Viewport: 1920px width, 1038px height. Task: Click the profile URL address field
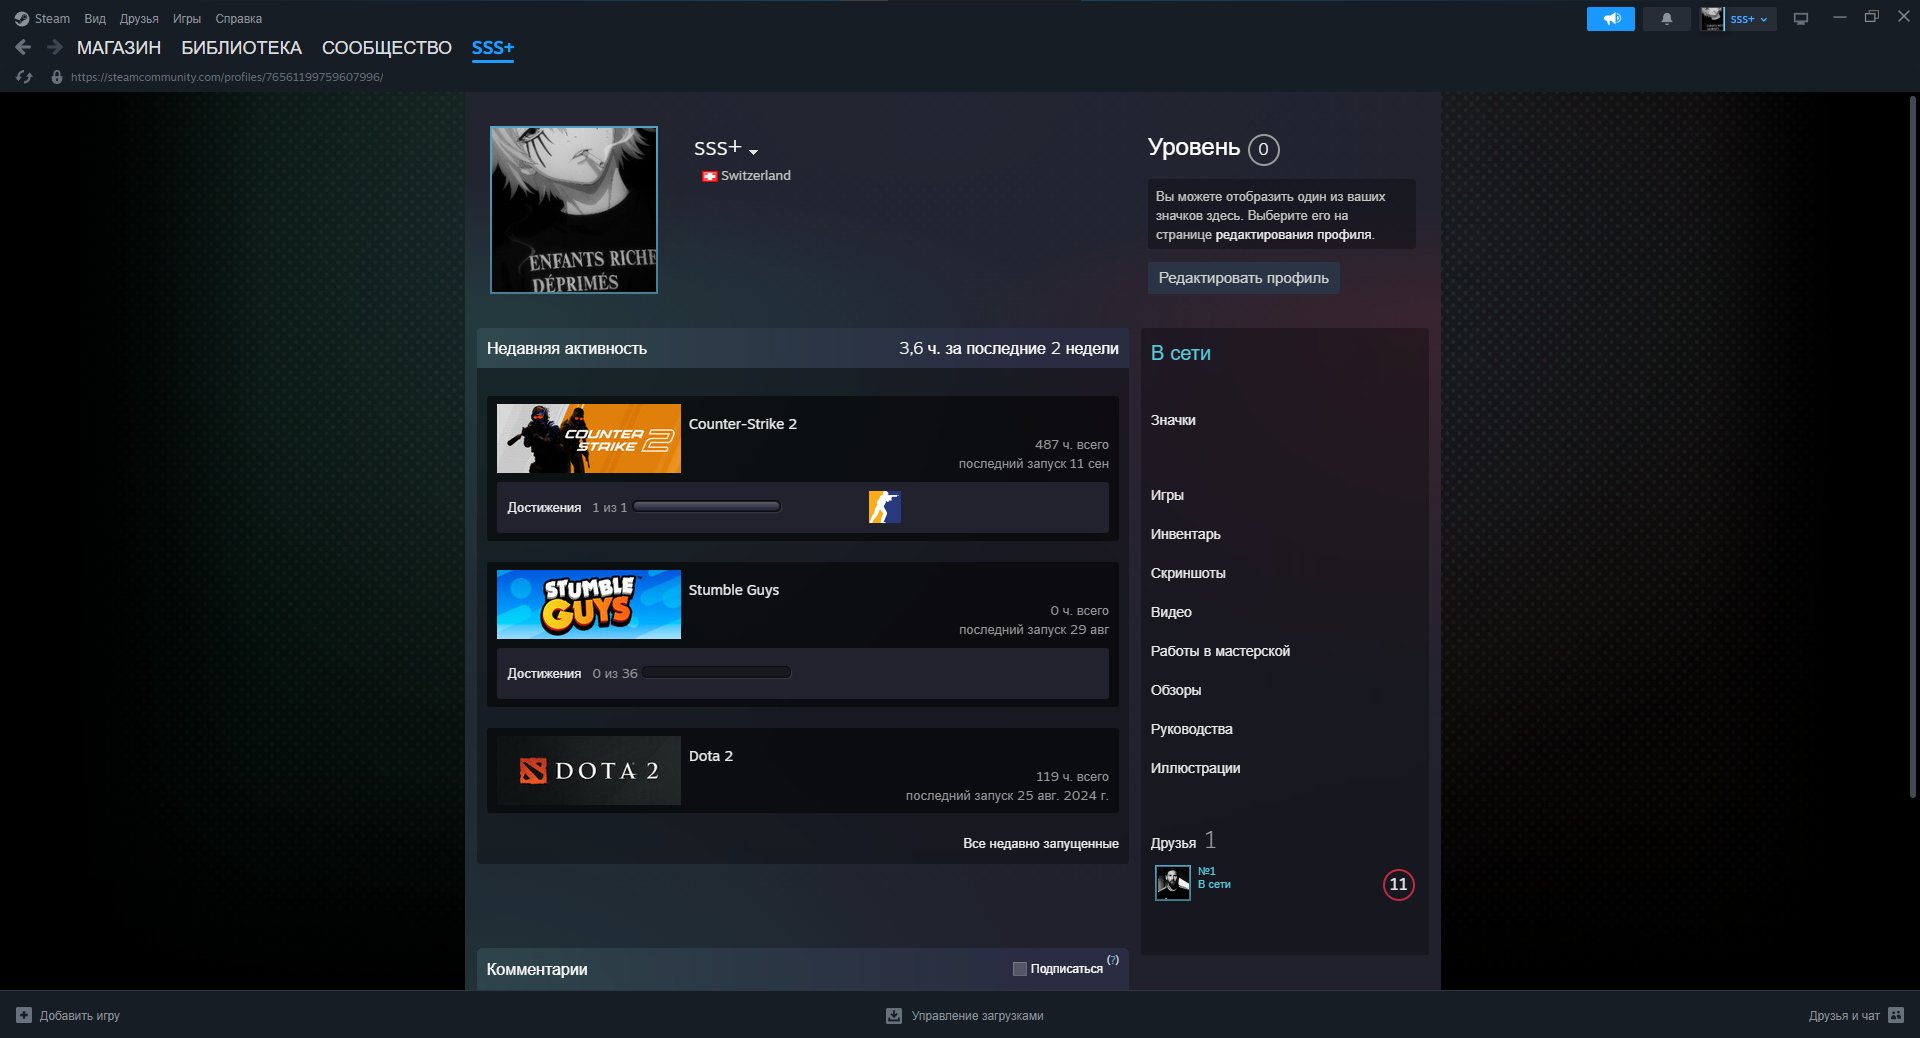click(x=227, y=77)
